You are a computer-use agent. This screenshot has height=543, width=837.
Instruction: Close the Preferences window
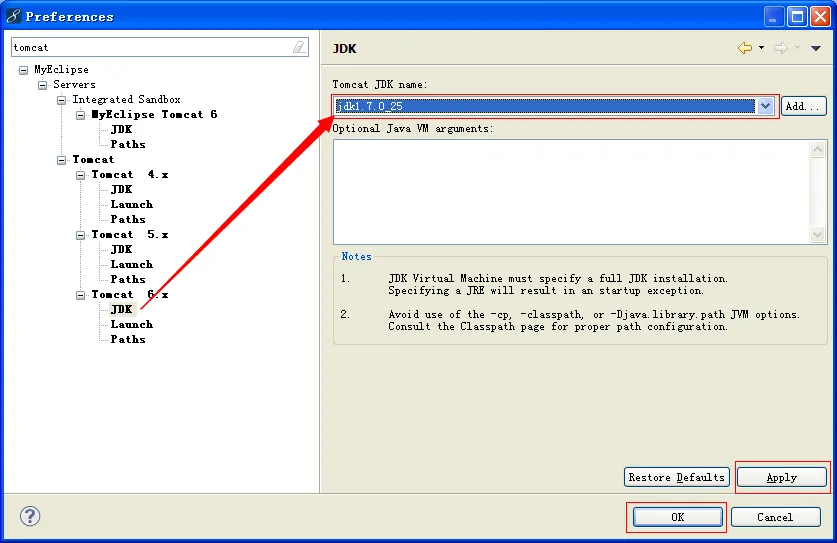click(x=820, y=17)
